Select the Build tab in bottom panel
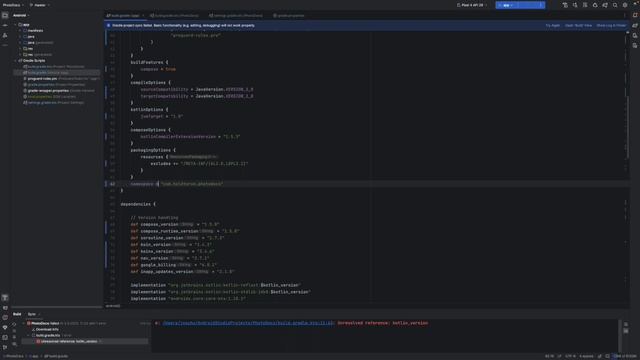640x360 pixels. tap(17, 314)
